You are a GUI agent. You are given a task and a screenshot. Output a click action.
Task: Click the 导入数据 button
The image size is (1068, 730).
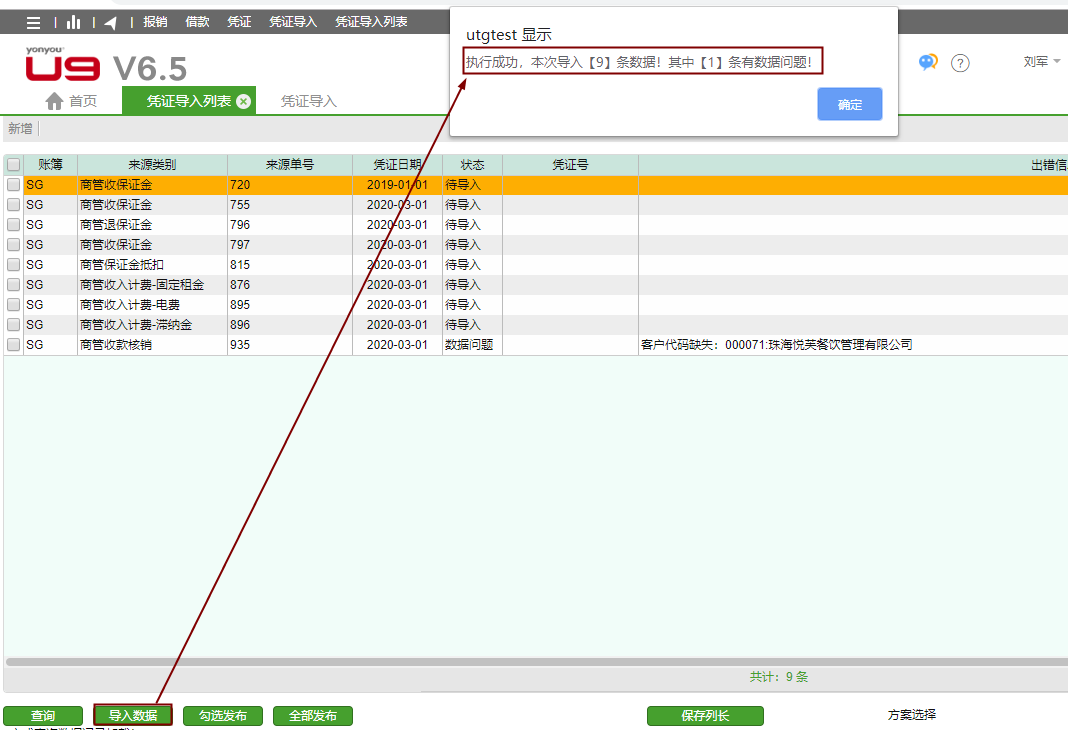pyautogui.click(x=133, y=715)
